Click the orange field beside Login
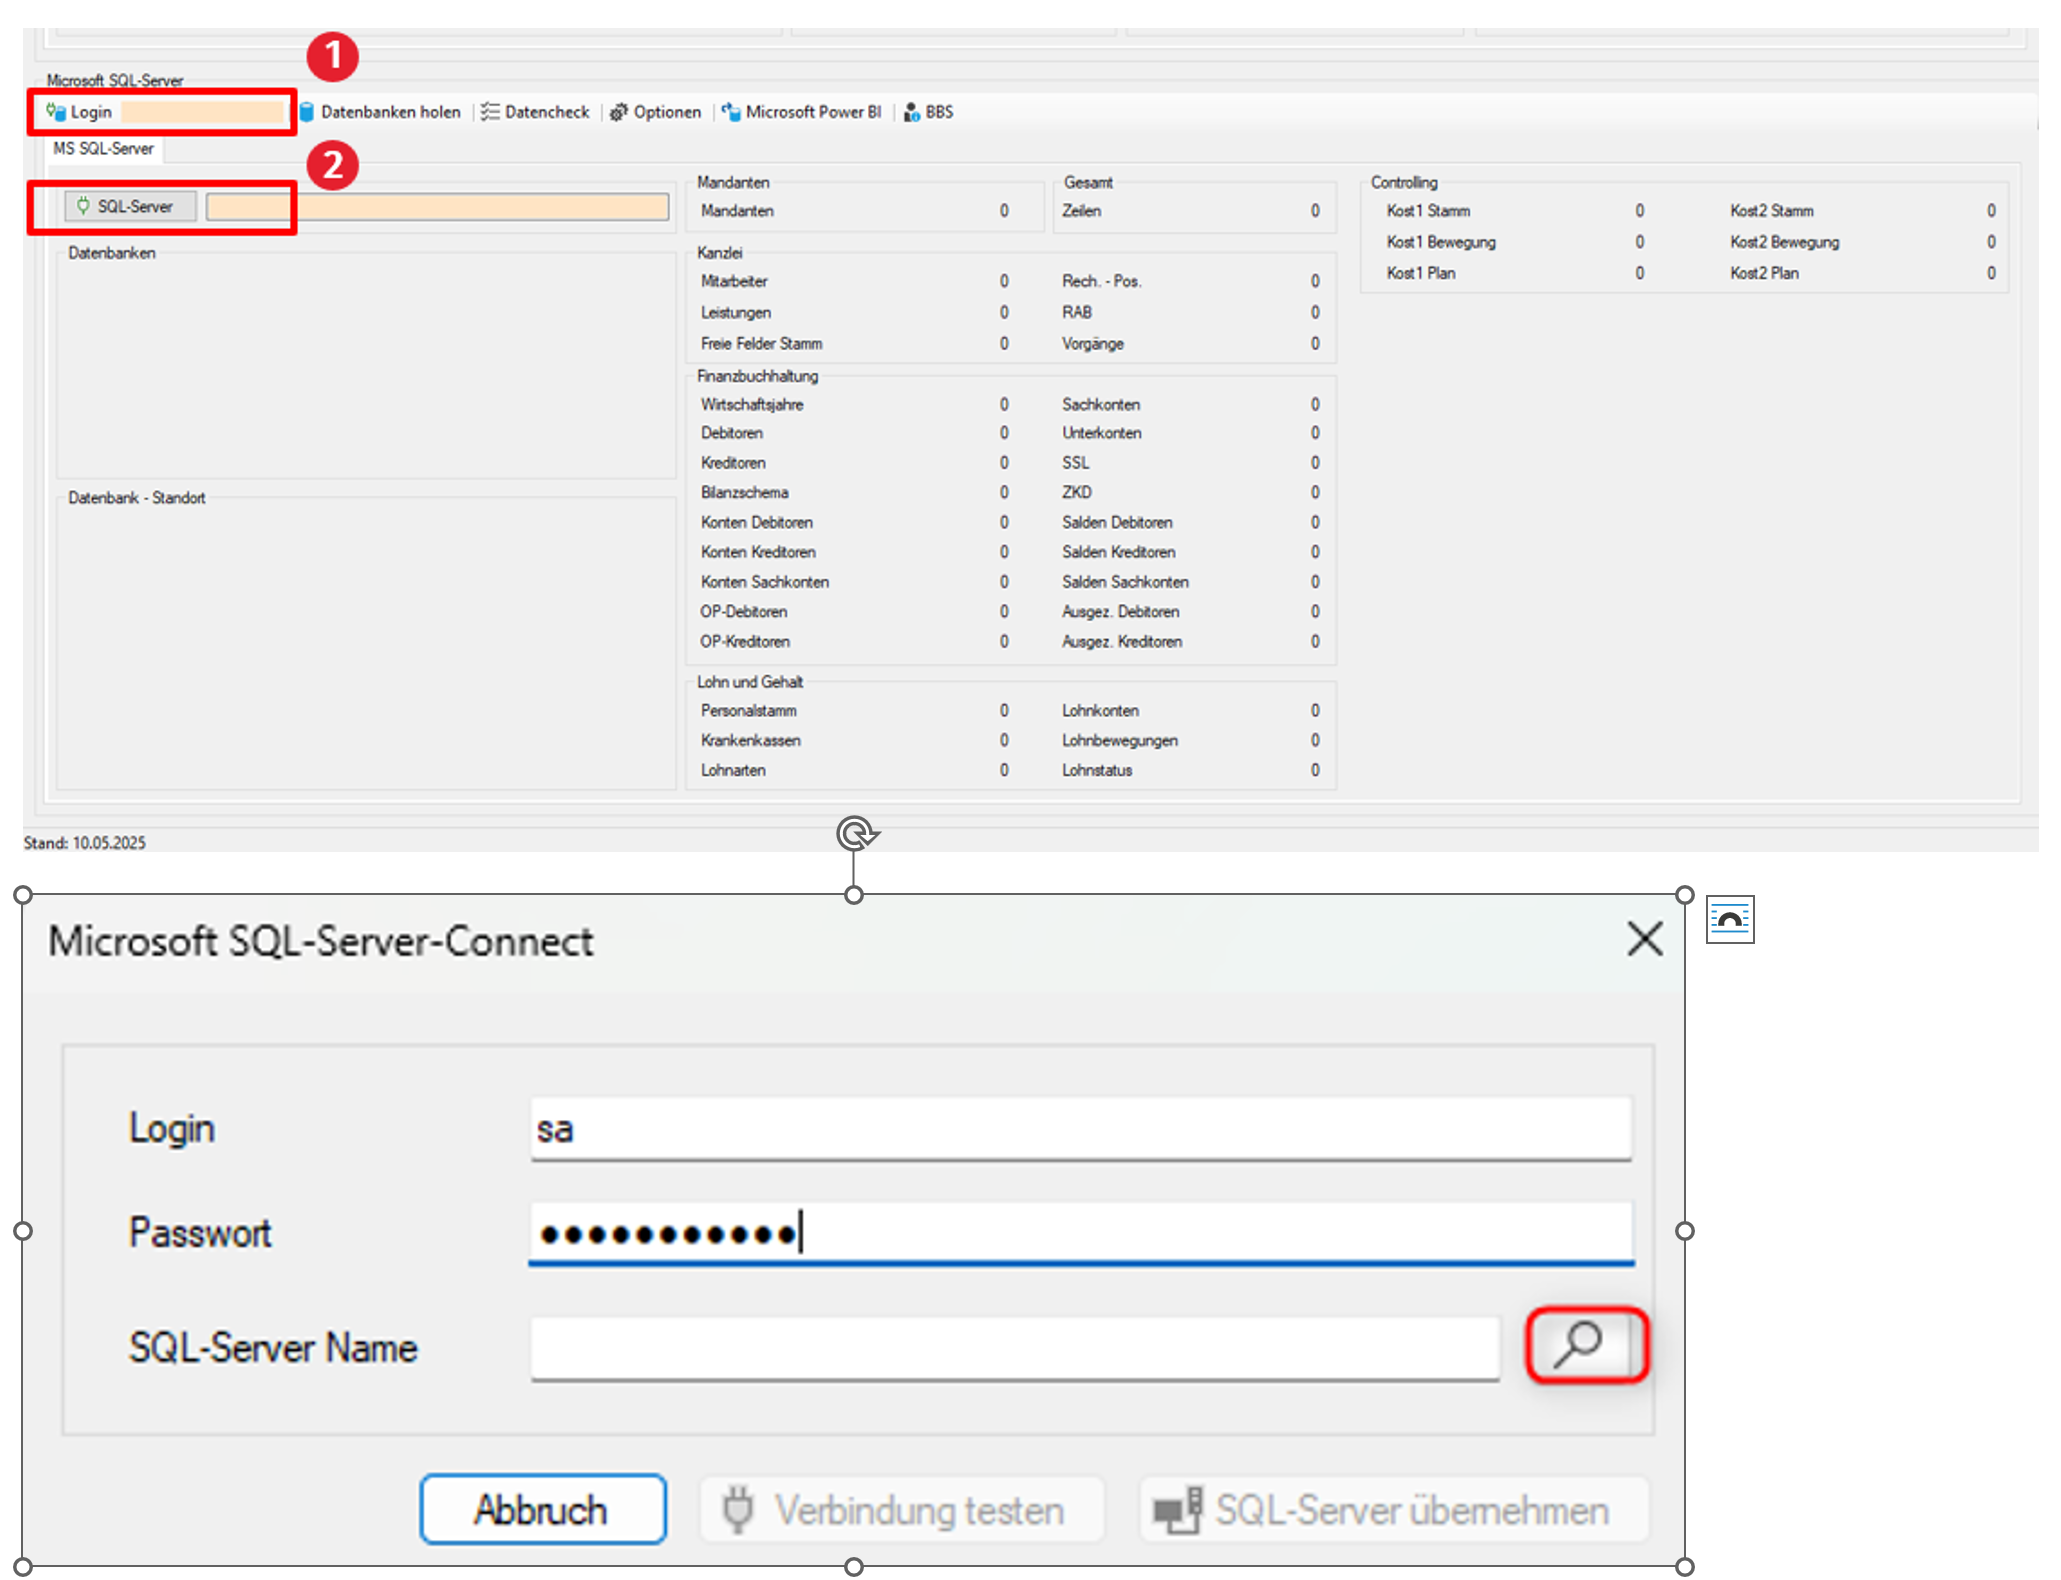 click(203, 112)
